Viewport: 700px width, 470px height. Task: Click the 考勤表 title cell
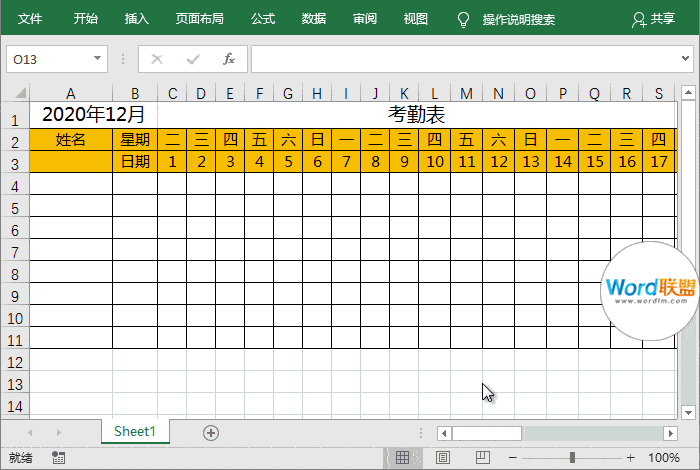417,115
